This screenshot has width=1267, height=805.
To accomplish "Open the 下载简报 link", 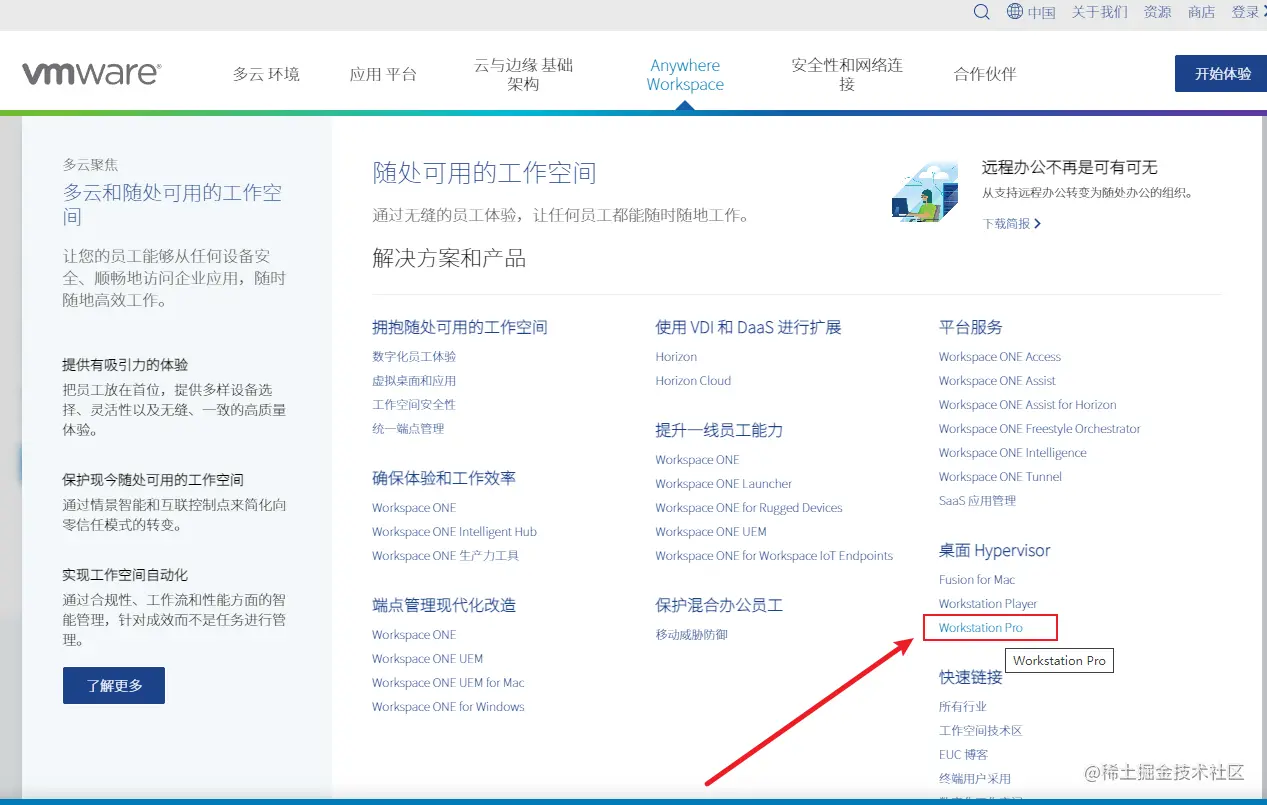I will (1011, 224).
